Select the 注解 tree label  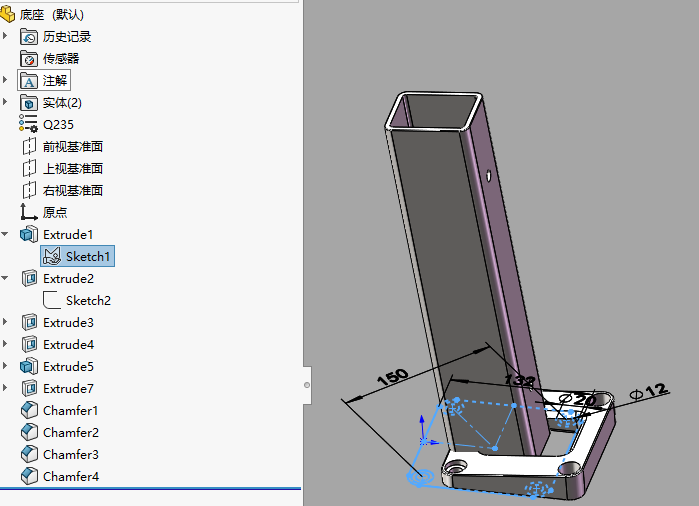(55, 81)
